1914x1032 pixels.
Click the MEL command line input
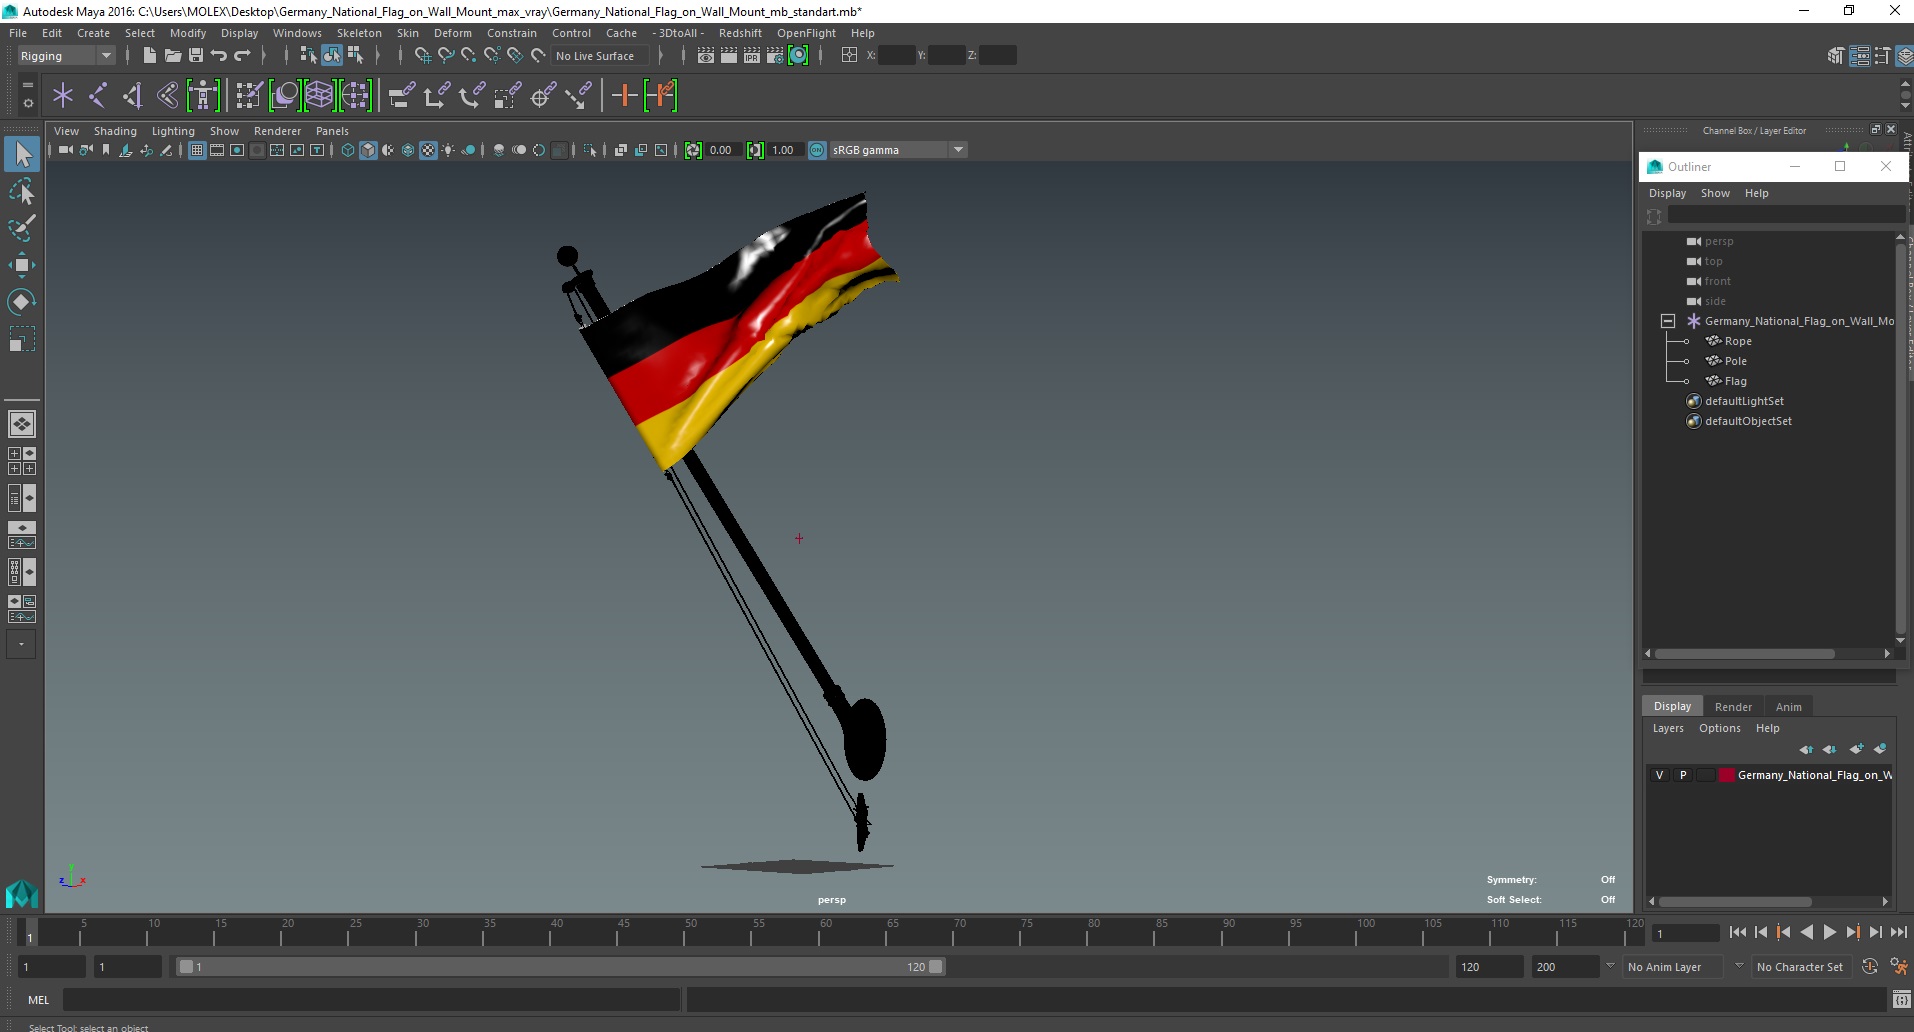pos(371,999)
